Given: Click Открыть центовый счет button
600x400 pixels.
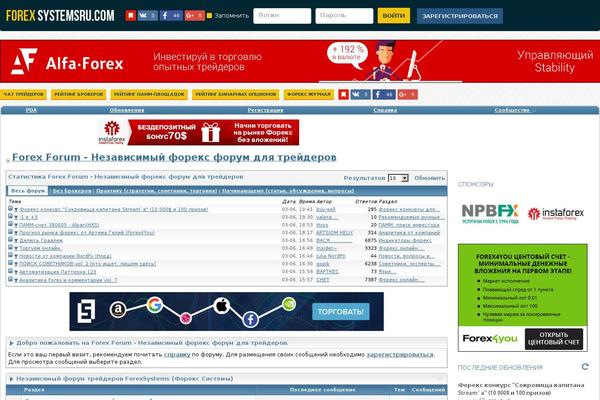Looking at the screenshot, I should 554,339.
